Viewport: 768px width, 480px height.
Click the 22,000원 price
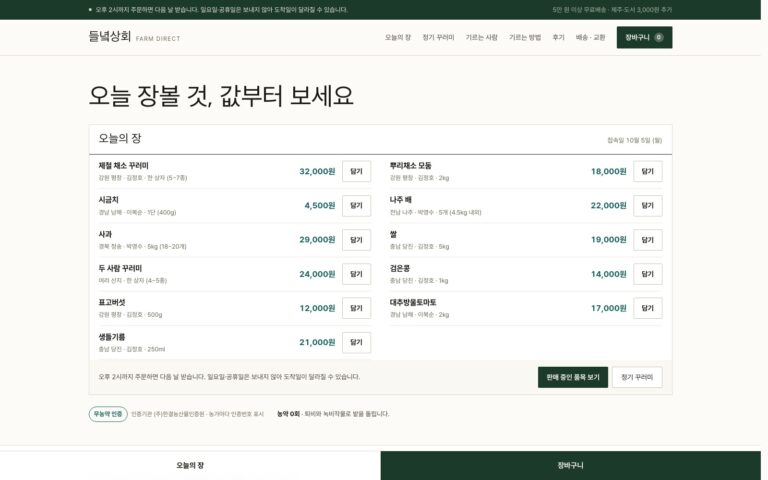point(608,206)
